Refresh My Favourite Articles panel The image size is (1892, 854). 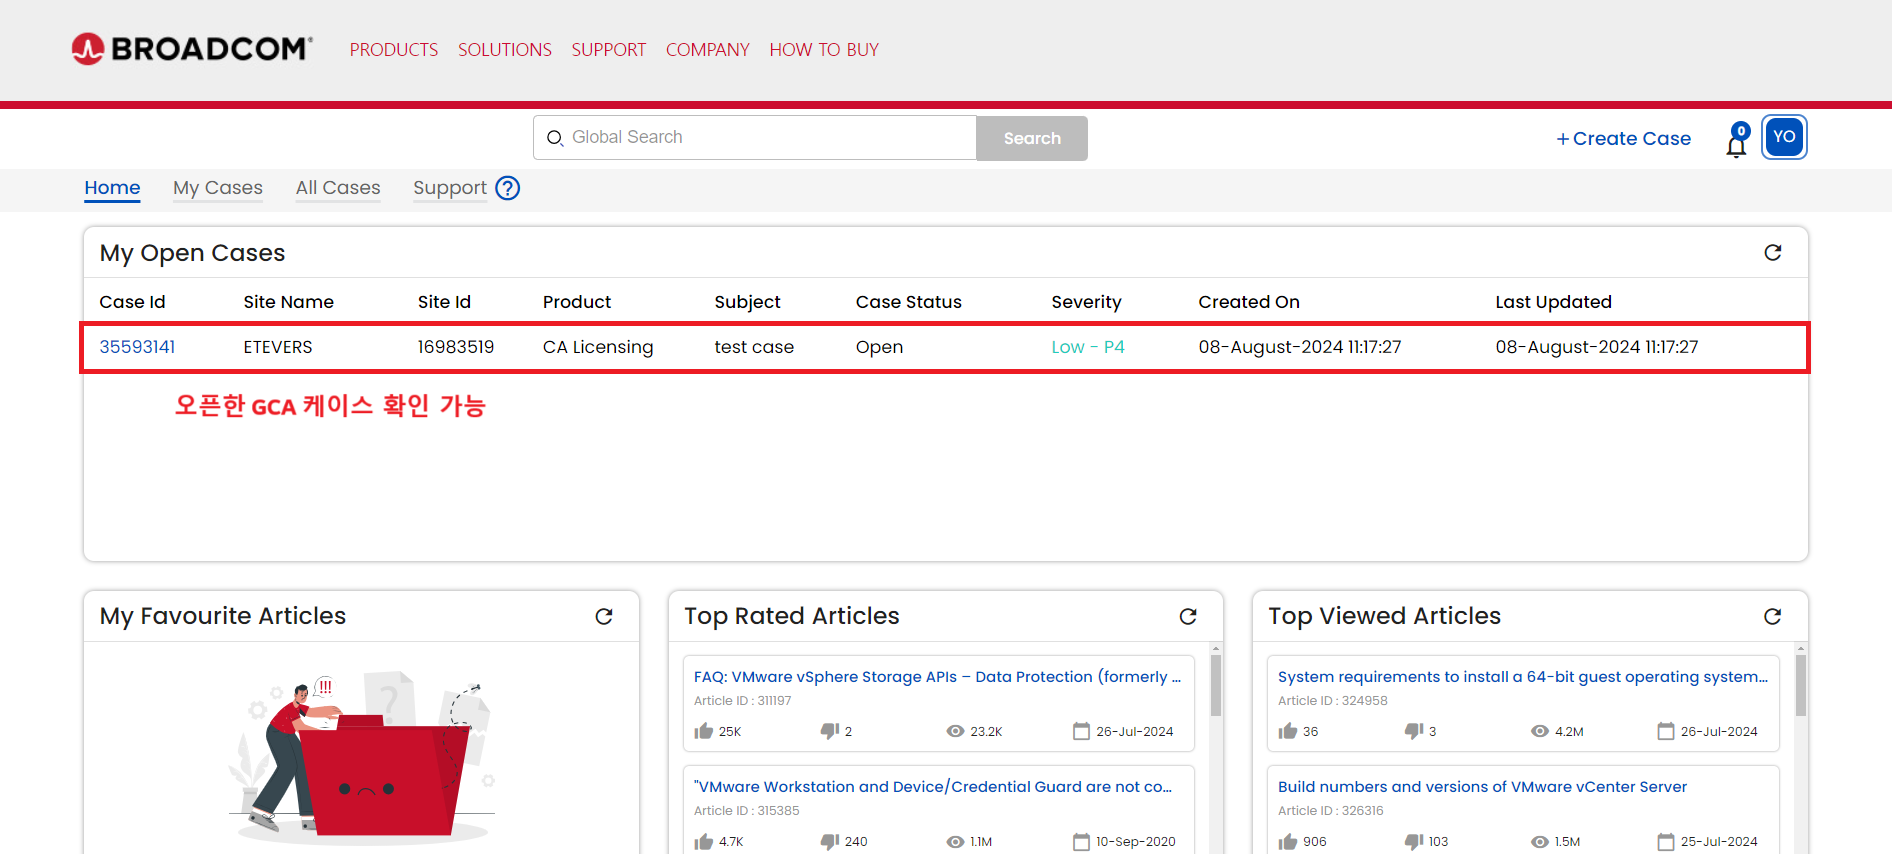click(604, 617)
